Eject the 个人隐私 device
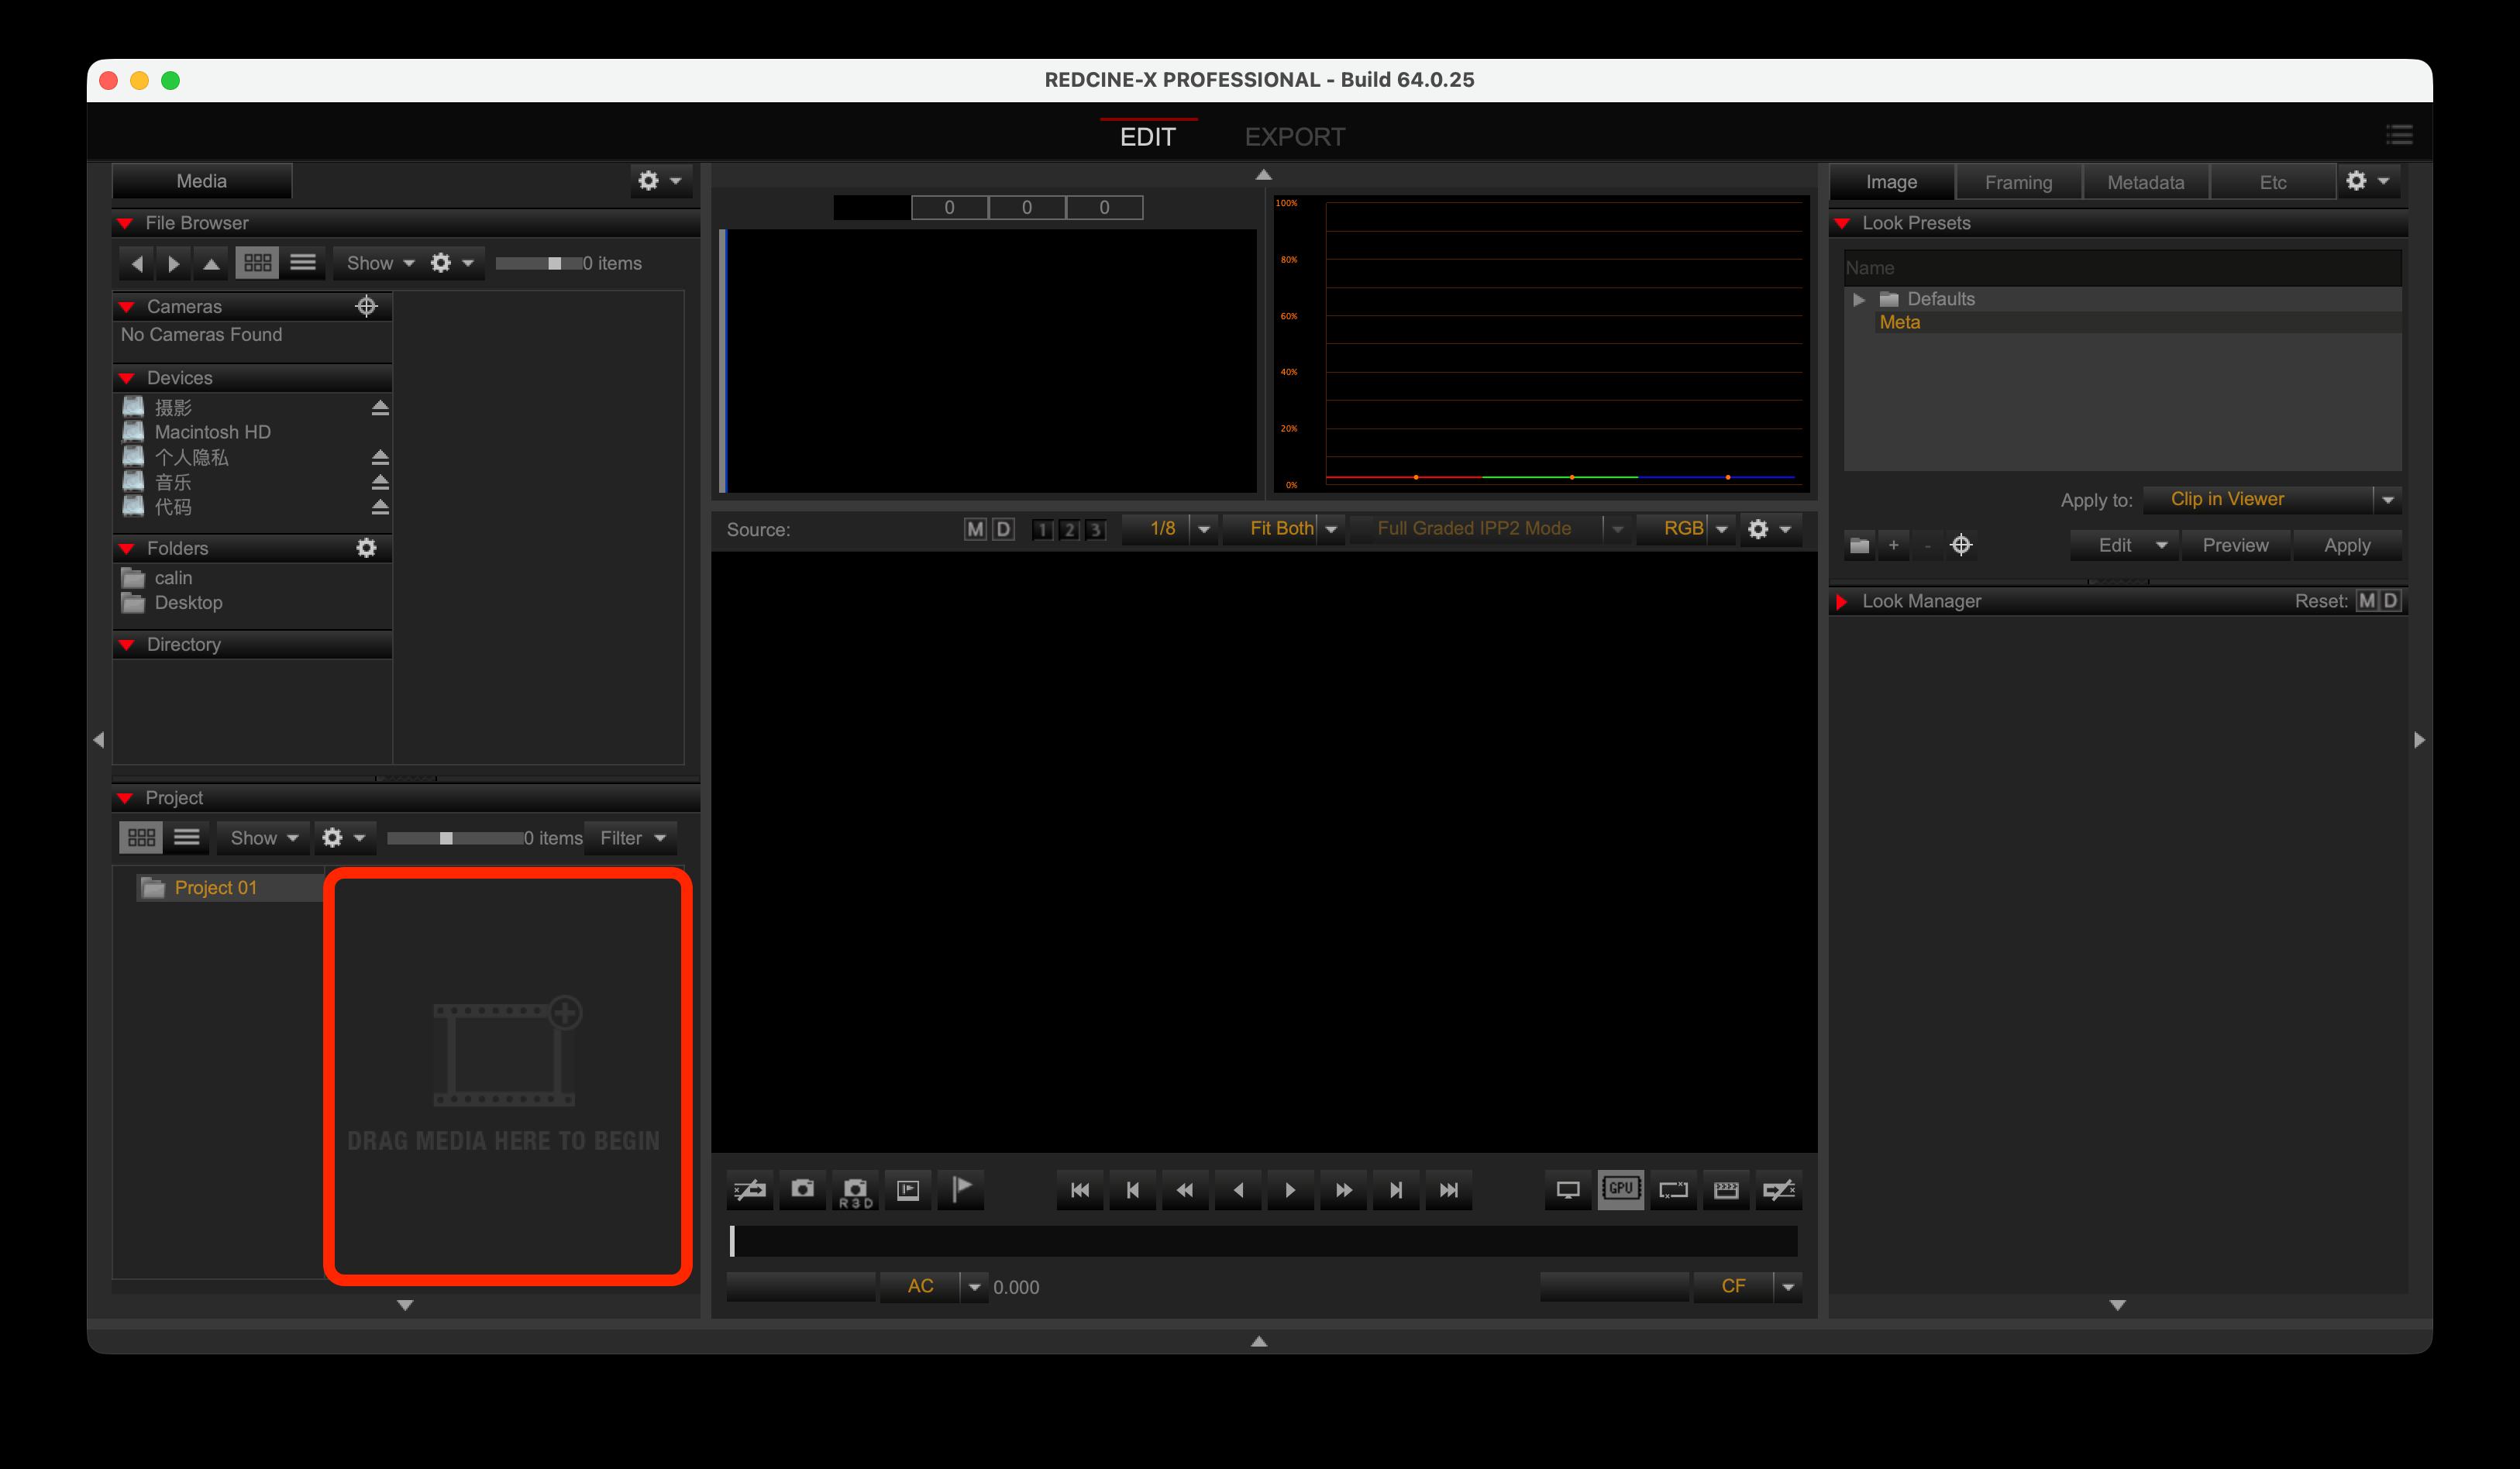This screenshot has height=1469, width=2520. click(380, 457)
